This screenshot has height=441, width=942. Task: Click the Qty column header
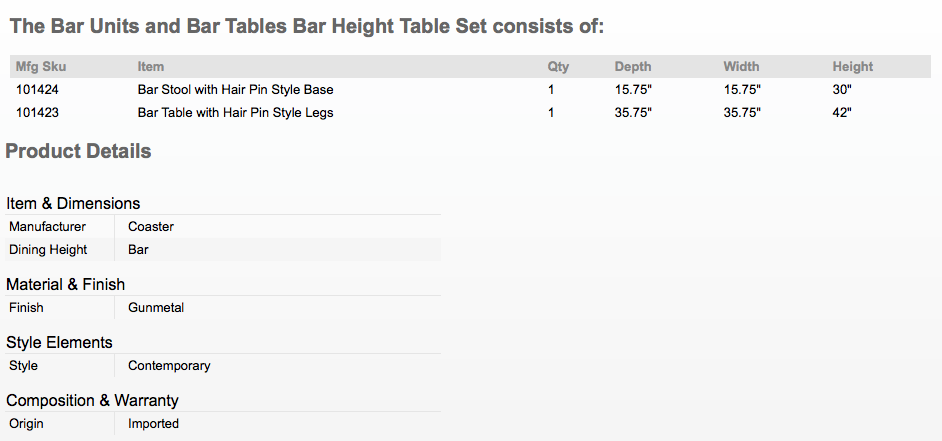click(x=558, y=67)
